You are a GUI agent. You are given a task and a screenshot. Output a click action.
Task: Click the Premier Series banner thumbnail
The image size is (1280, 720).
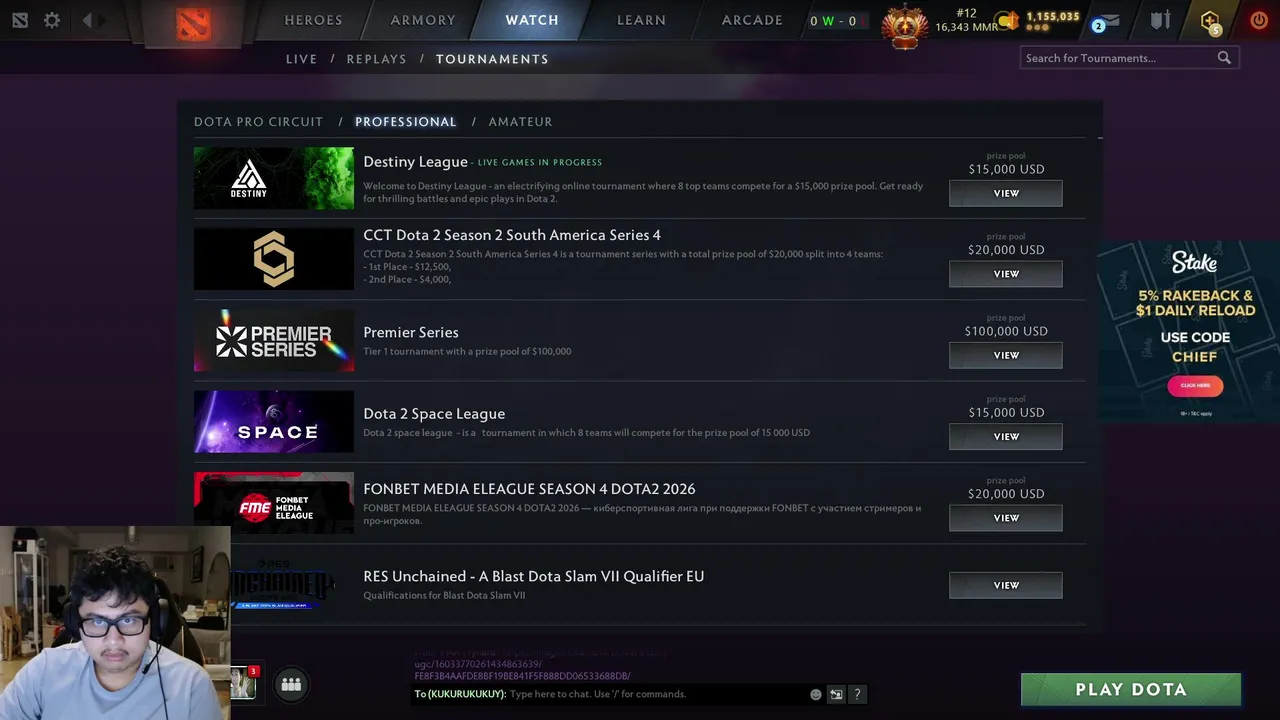(274, 340)
